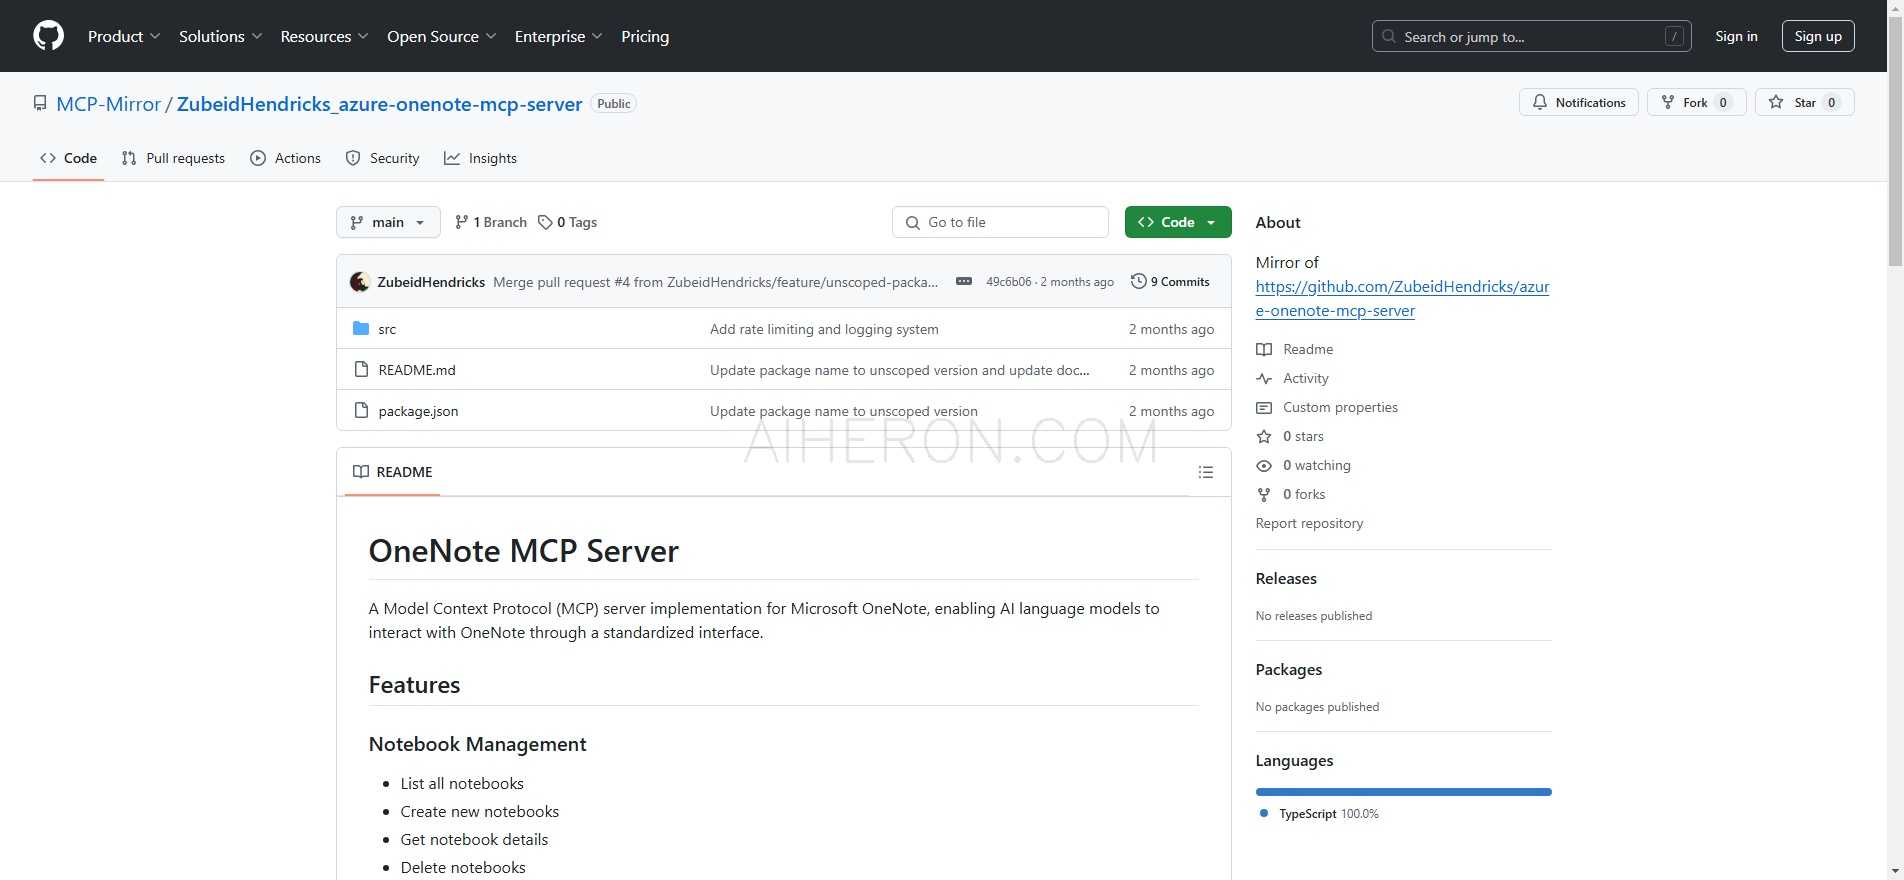Open the src folder

click(387, 329)
